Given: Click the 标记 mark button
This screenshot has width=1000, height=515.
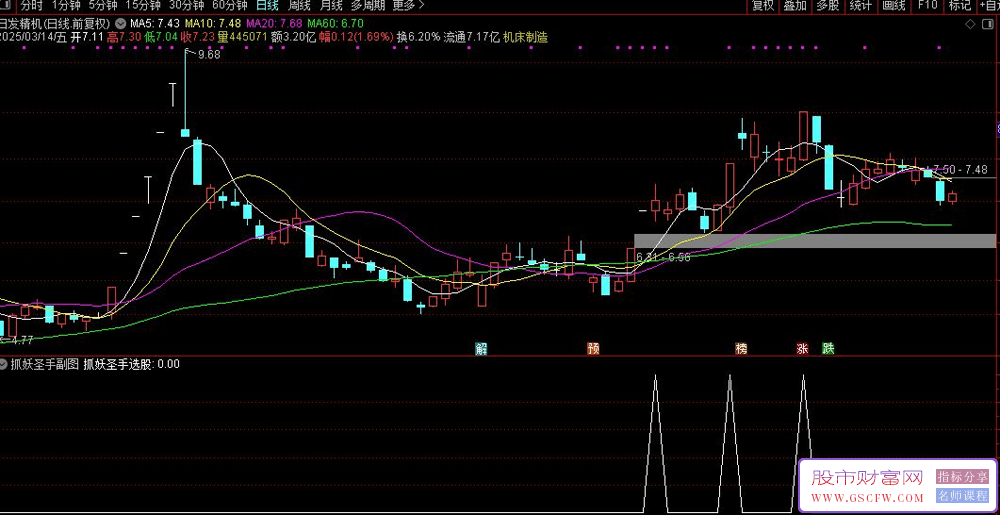Looking at the screenshot, I should (959, 6).
